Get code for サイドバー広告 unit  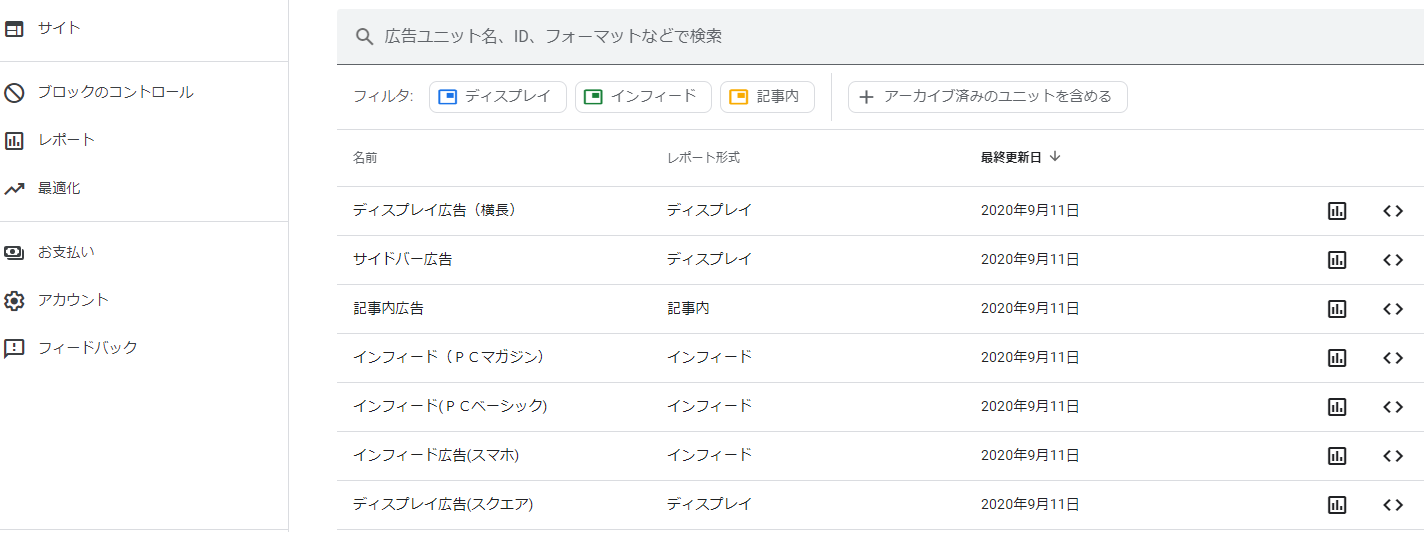pos(1393,260)
